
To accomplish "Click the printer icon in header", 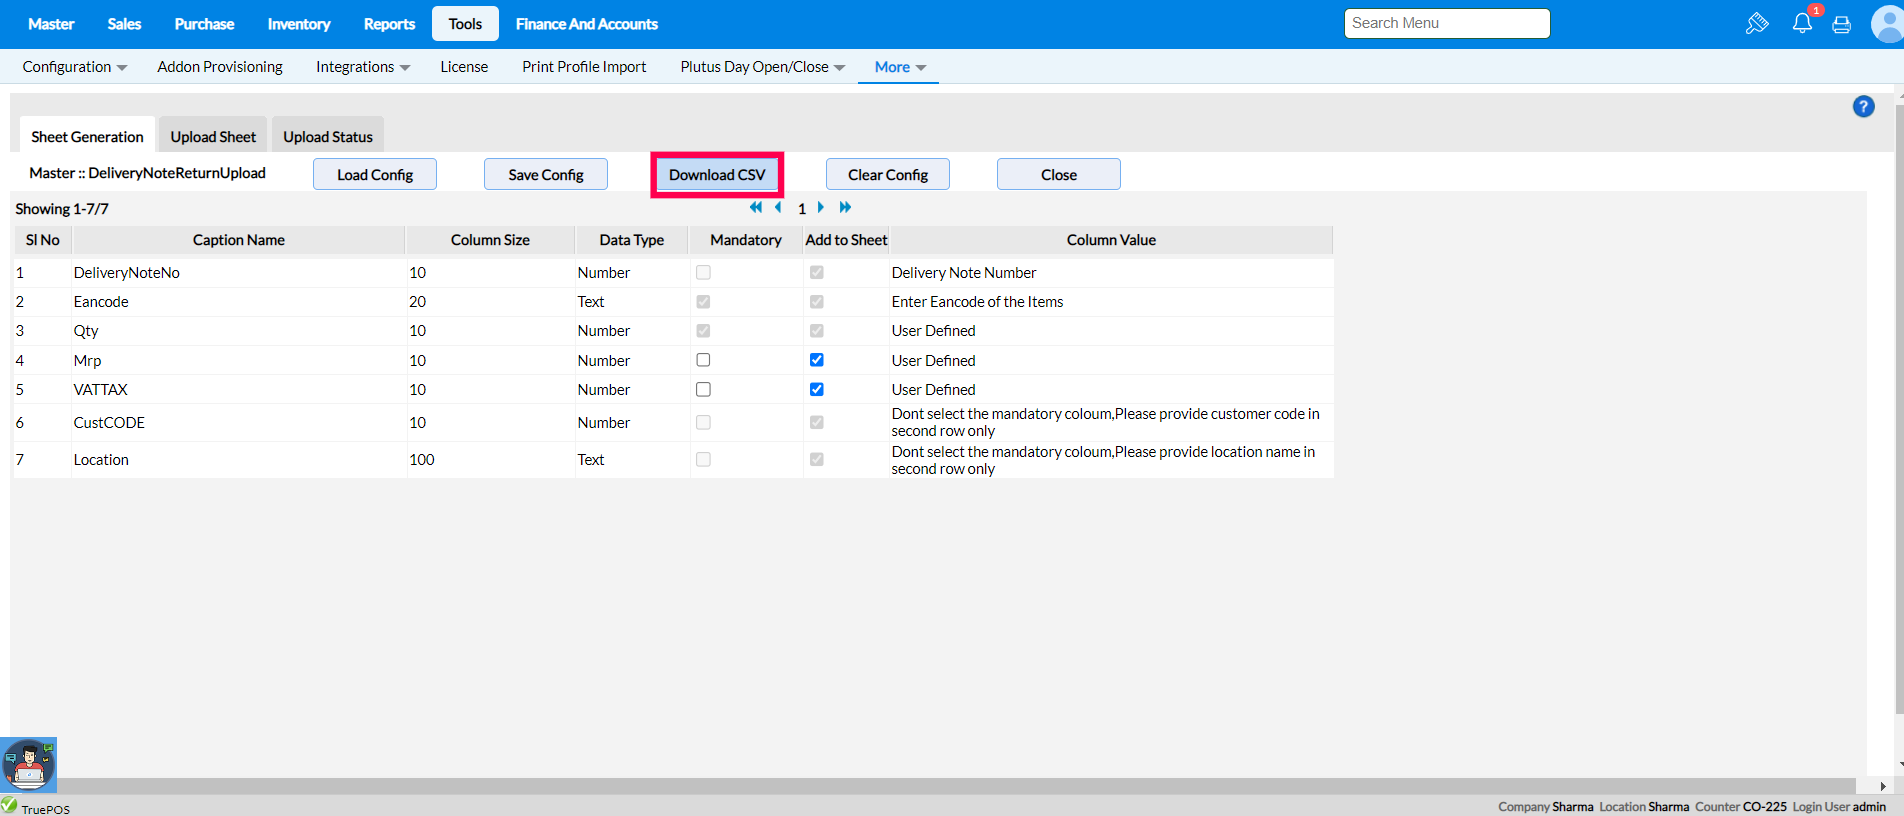I will (x=1841, y=25).
